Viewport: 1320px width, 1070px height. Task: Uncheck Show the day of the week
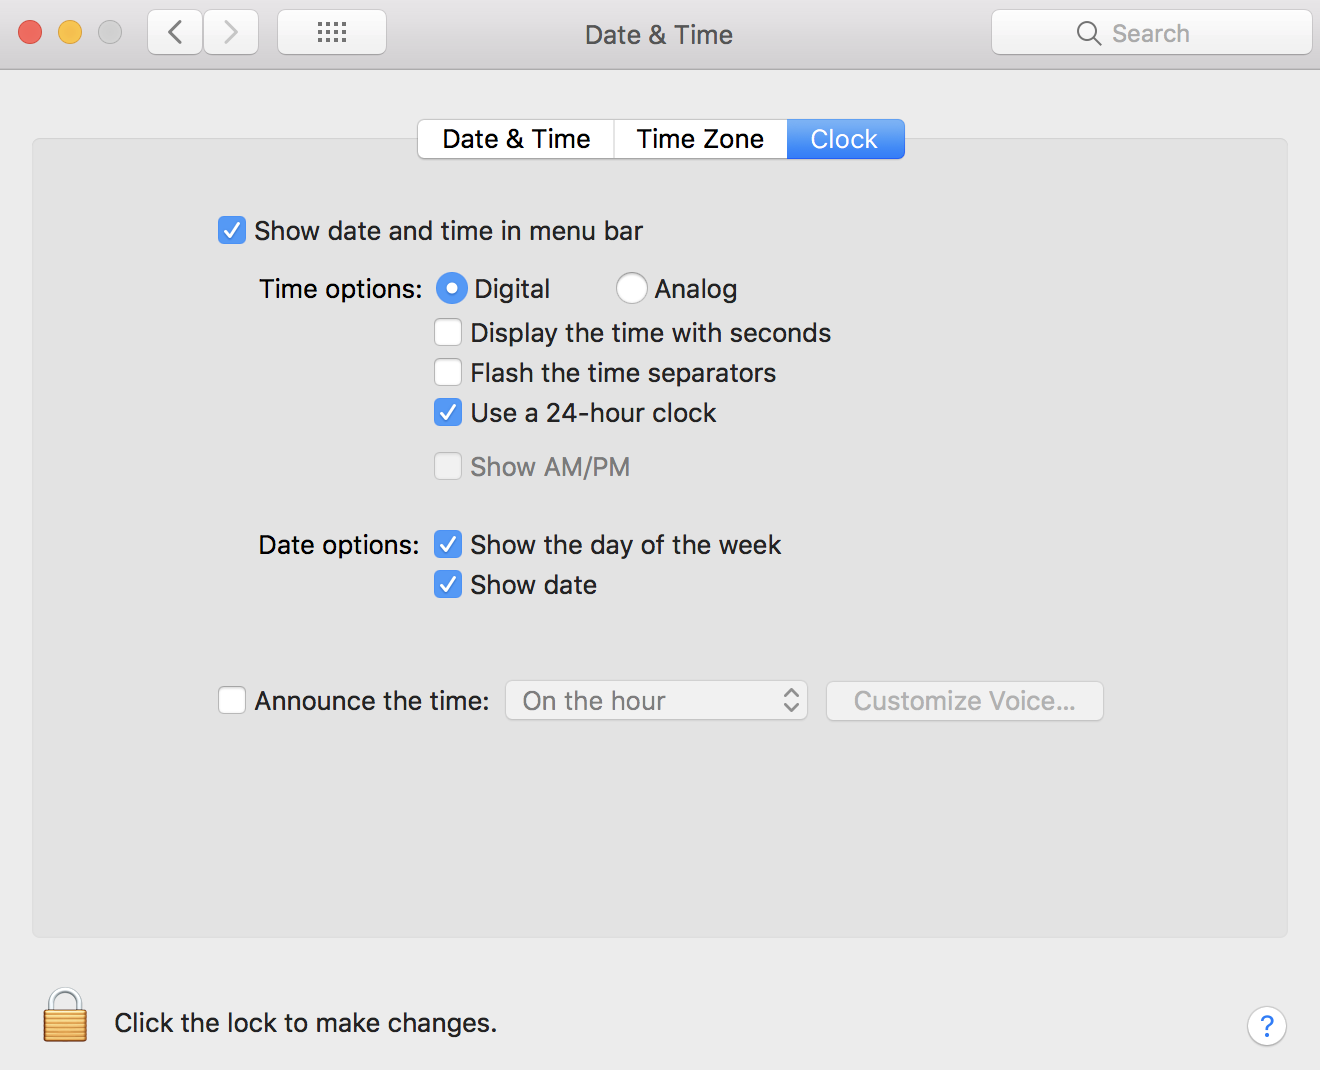pos(448,545)
